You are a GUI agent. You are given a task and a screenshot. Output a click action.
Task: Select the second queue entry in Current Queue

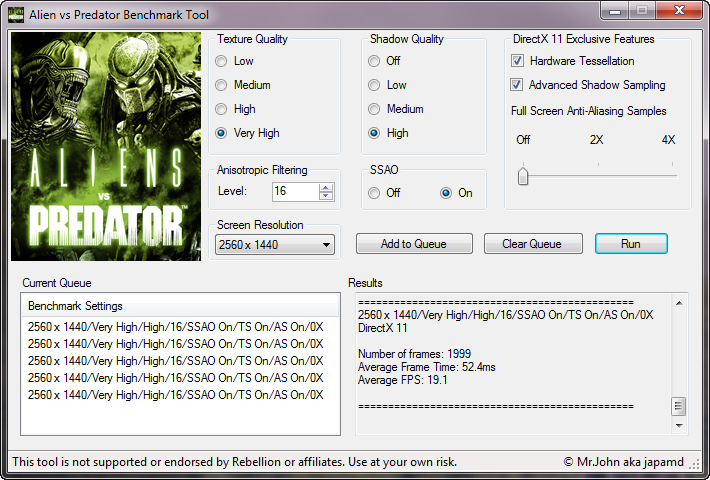pos(176,344)
